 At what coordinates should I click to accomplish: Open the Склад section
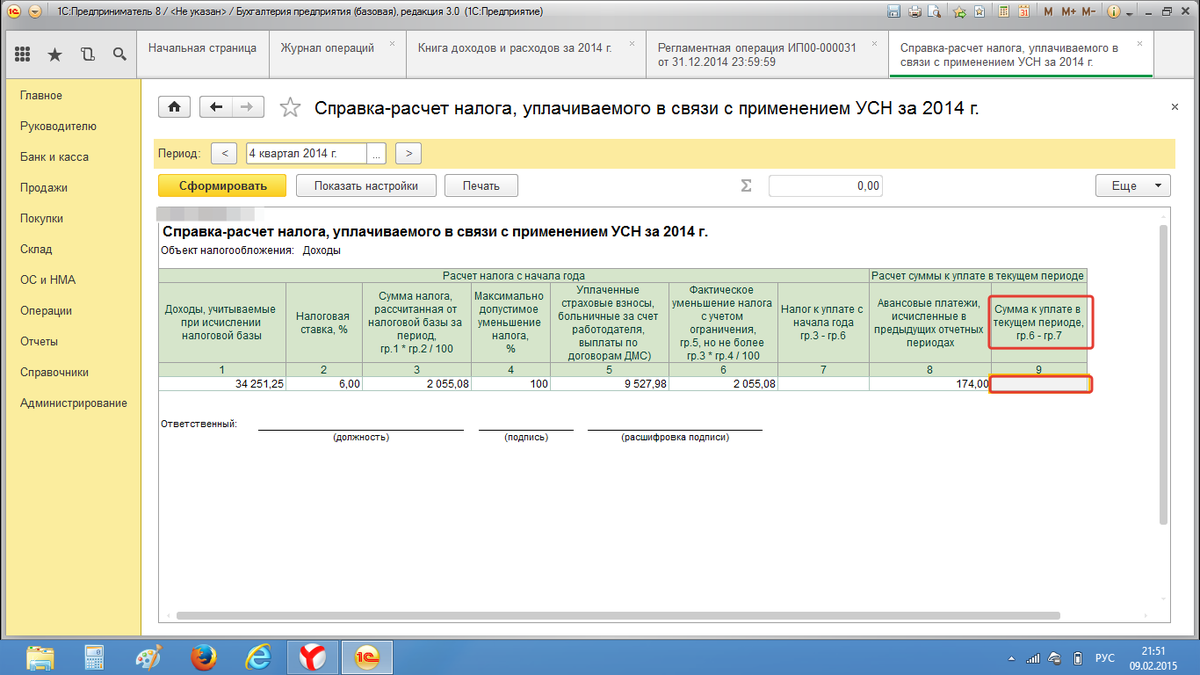[x=36, y=250]
